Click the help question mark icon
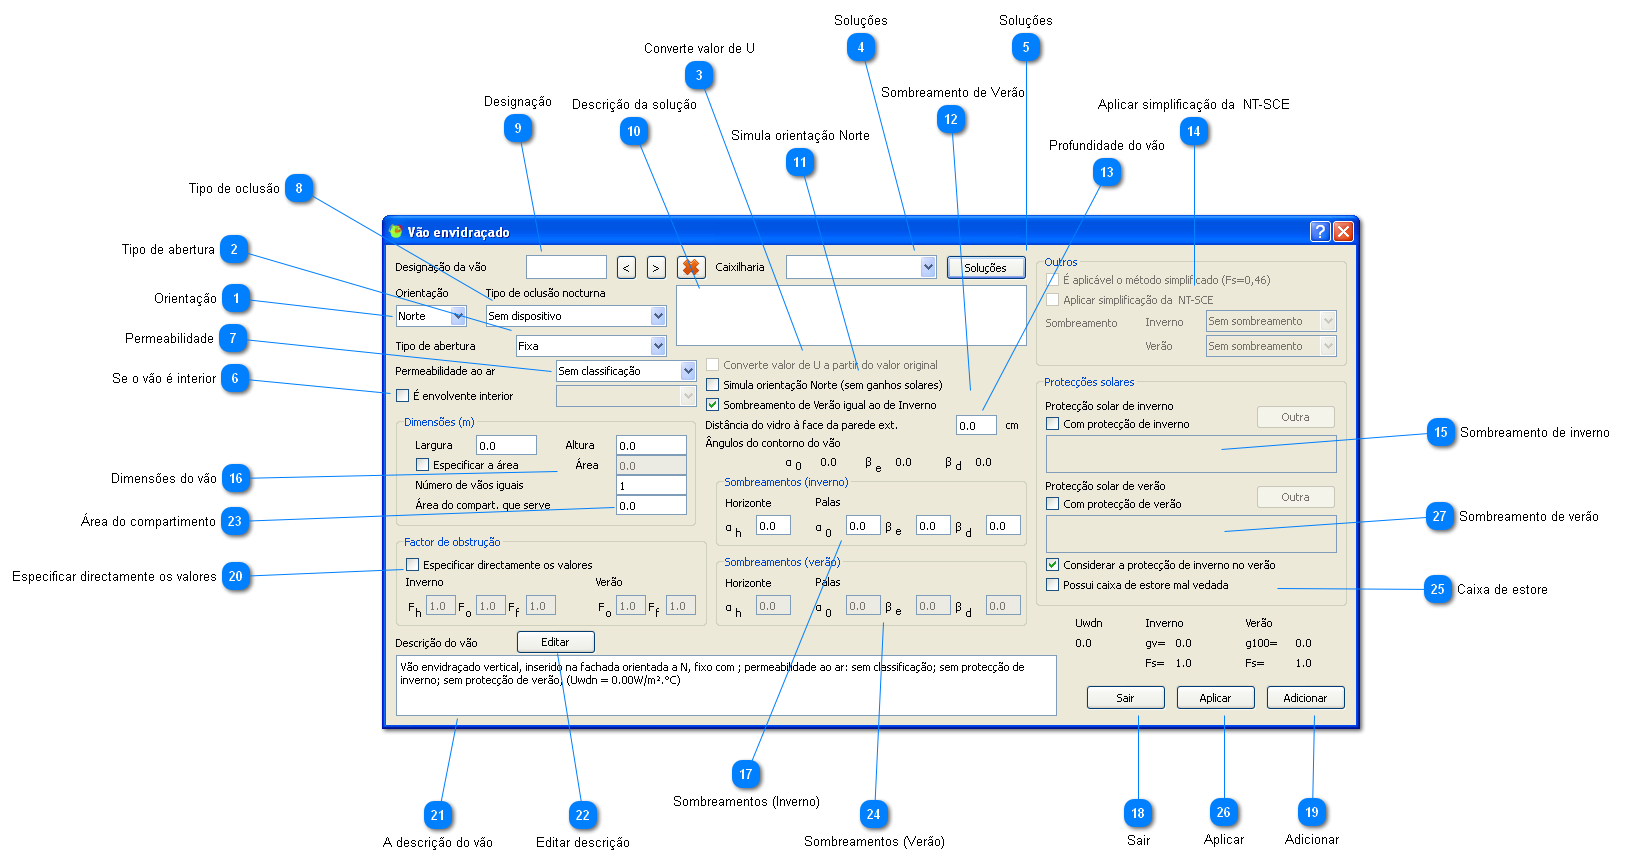The height and width of the screenshot is (866, 1626). (x=1320, y=232)
